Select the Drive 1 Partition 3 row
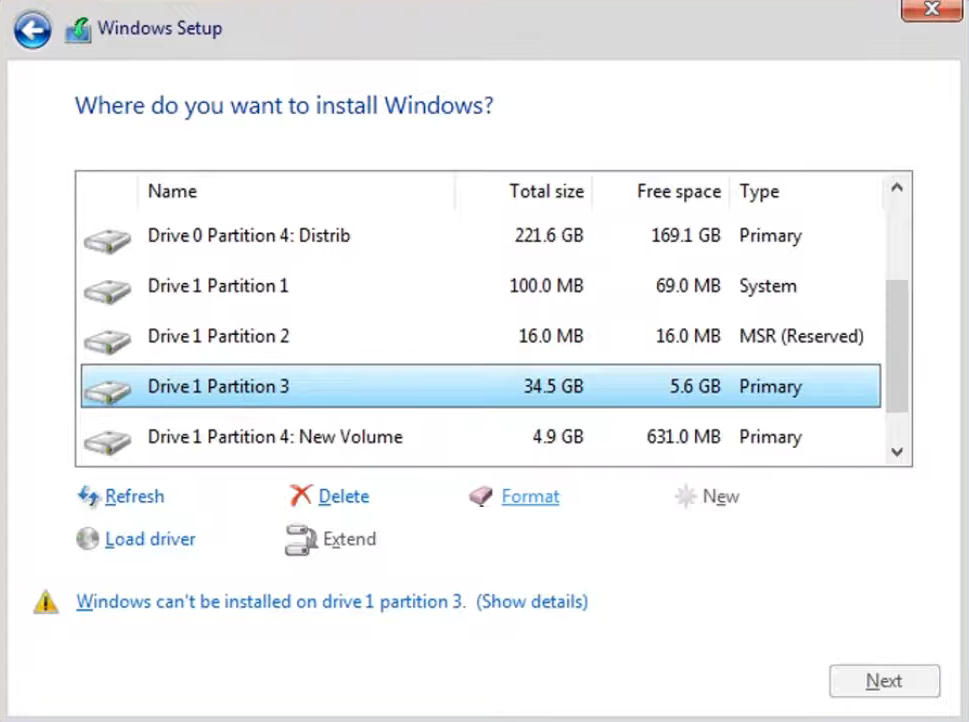This screenshot has height=722, width=969. 481,386
